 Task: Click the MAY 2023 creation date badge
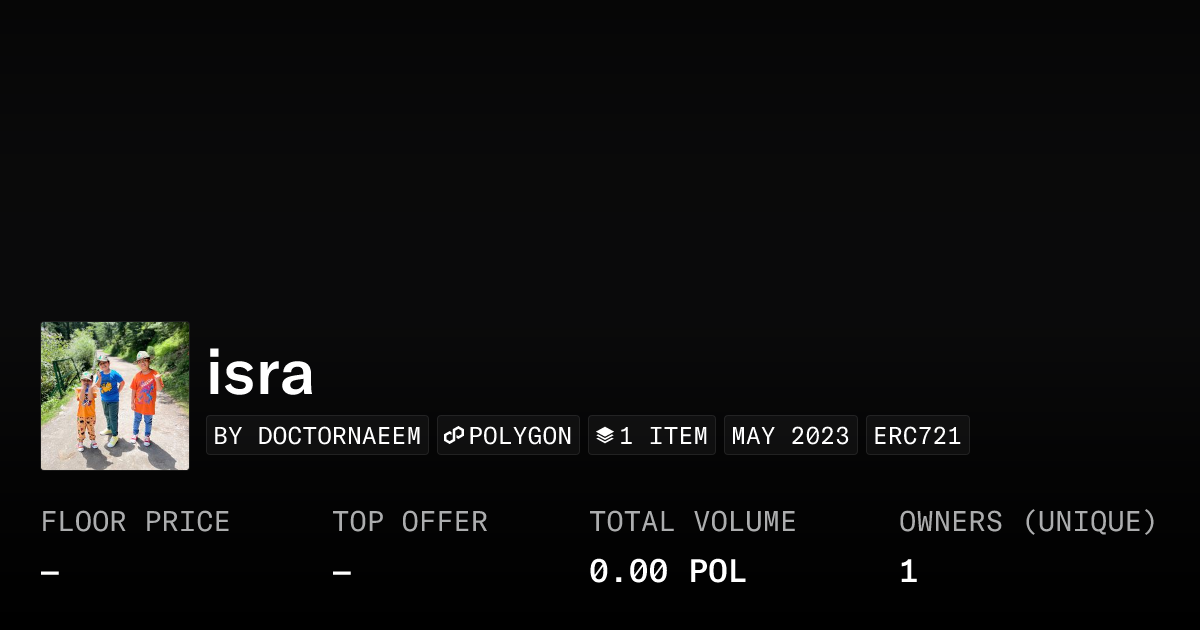(790, 436)
